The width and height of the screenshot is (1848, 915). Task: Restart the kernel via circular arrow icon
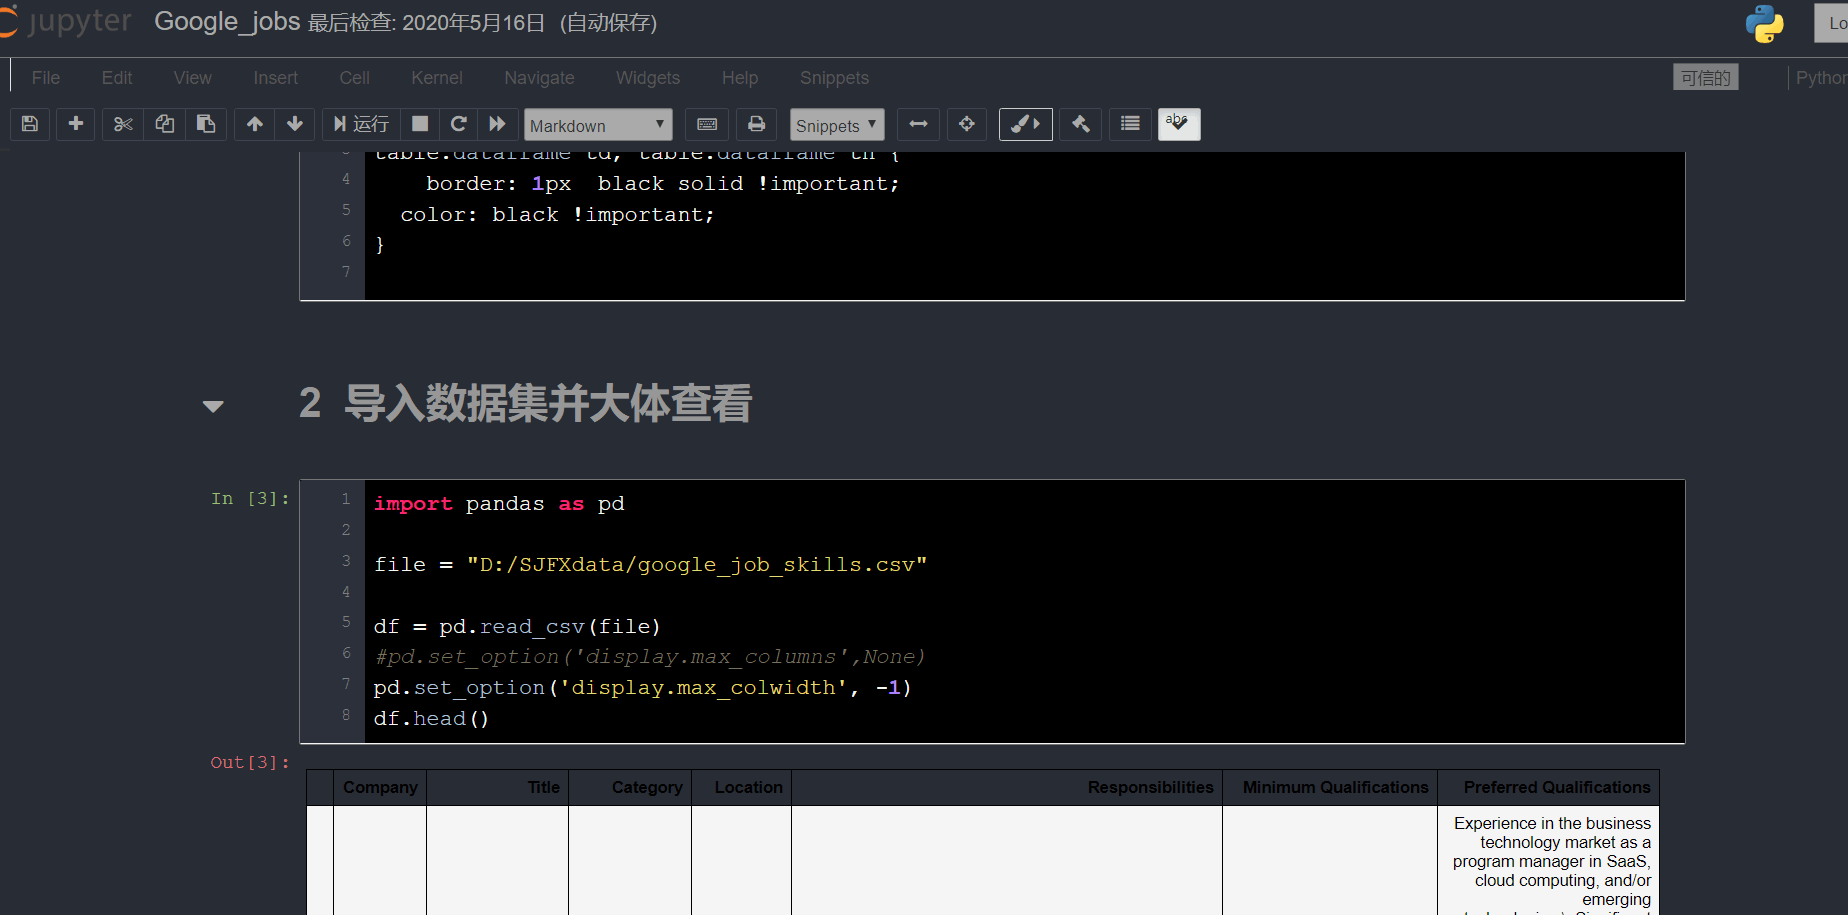pos(458,124)
